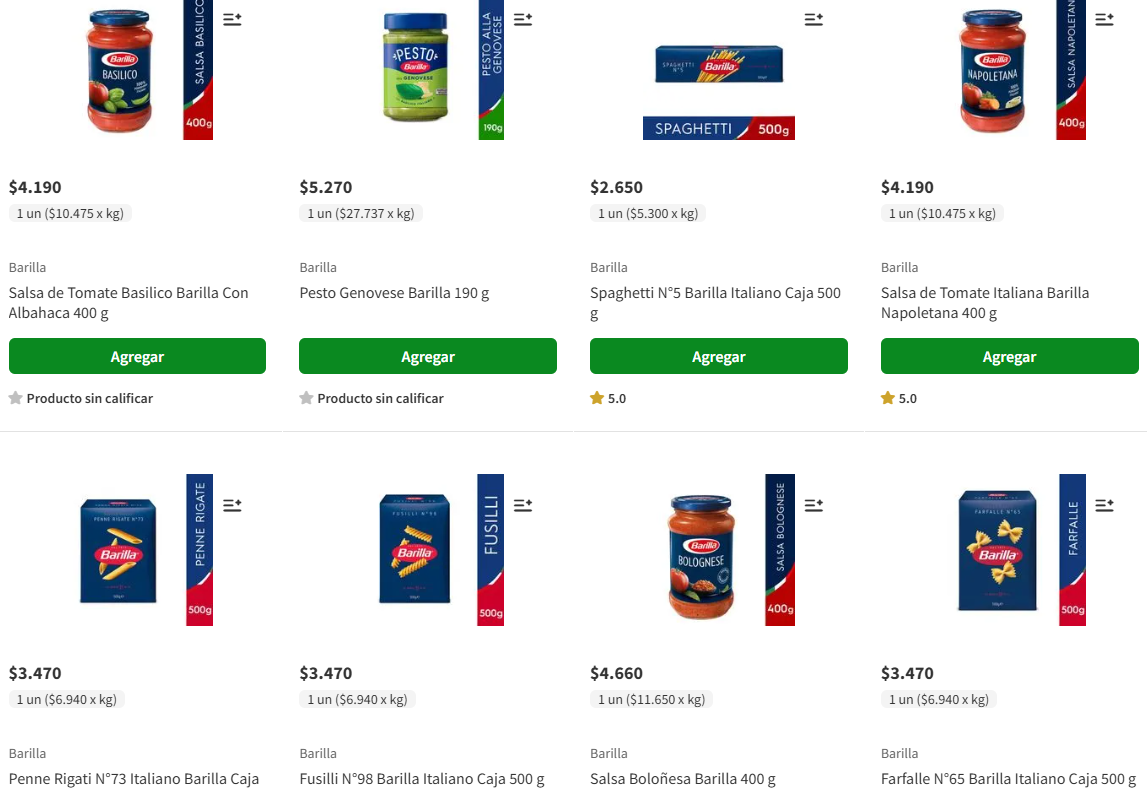Open Farfalle N°65 Barilla product title
The width and height of the screenshot is (1147, 791).
coord(1008,779)
